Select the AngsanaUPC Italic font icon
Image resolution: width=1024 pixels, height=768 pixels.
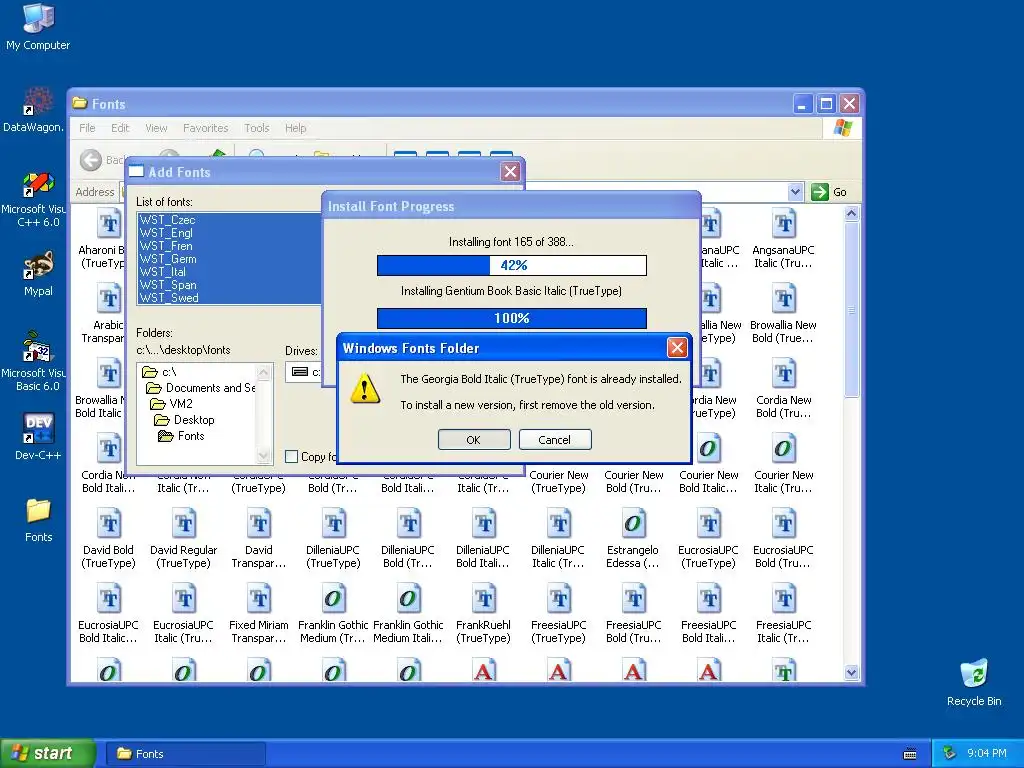783,238
